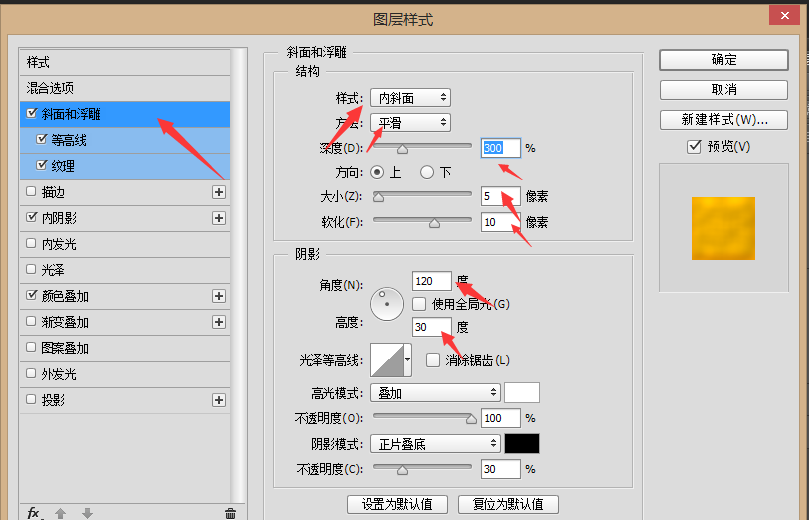This screenshot has height=520, width=809.
Task: Open the 高光模式 dropdown showing 叠加
Action: point(435,393)
